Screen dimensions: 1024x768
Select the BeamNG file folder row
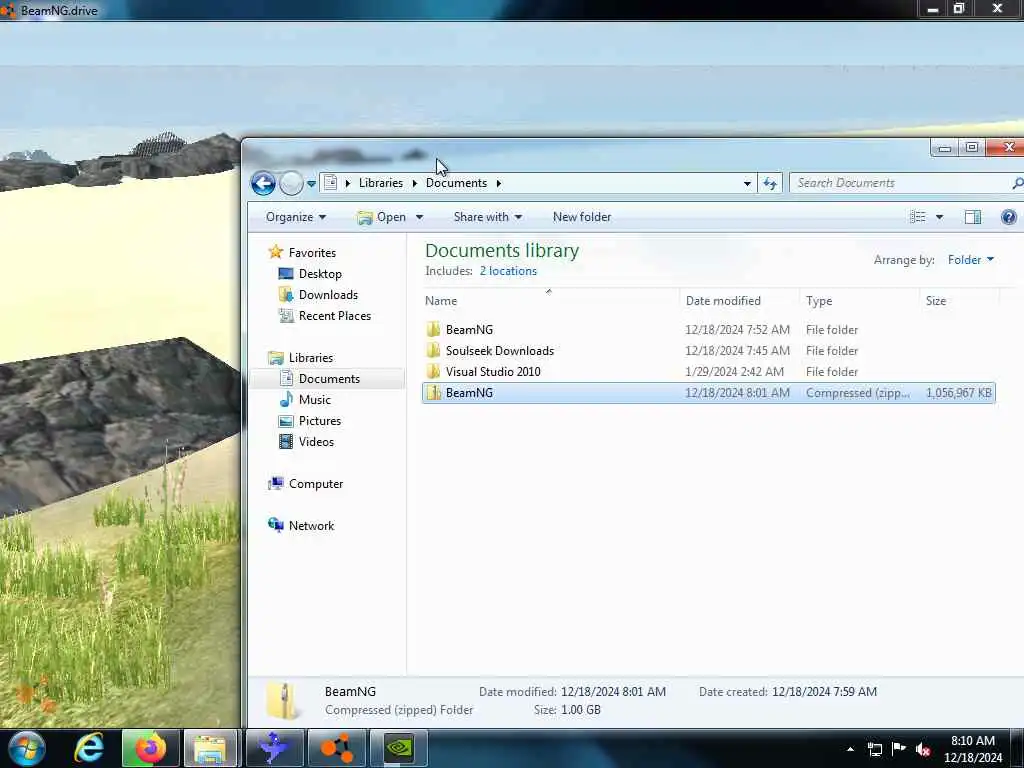coord(709,330)
